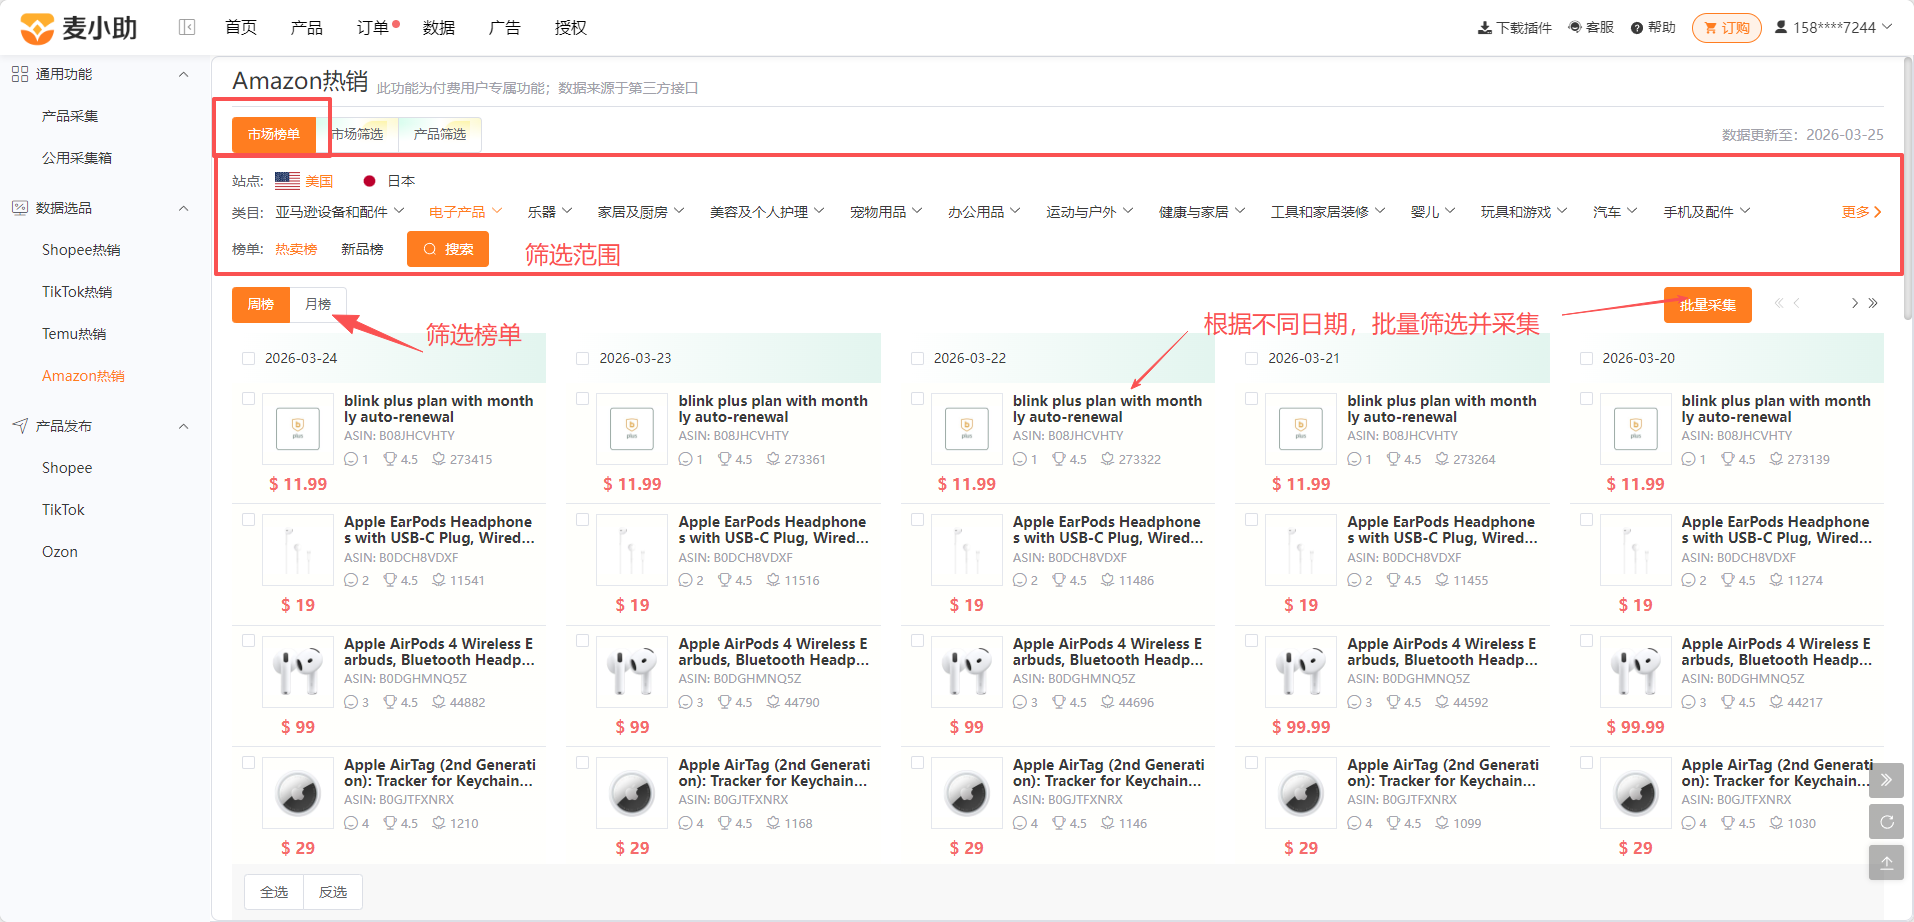Check blink plus plan under 2026-03-24

pos(248,399)
